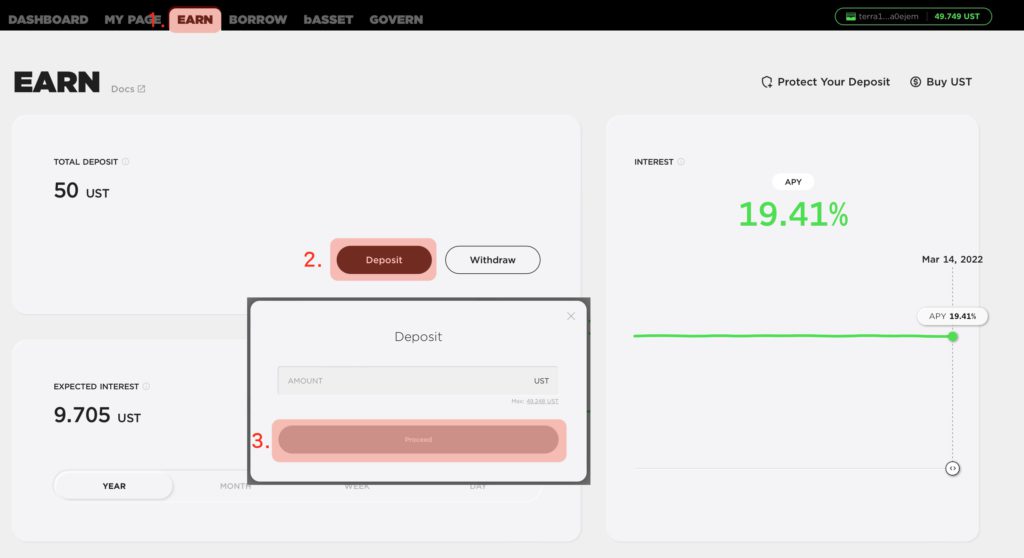Click the 49.749 UST wallet balance

[957, 16]
